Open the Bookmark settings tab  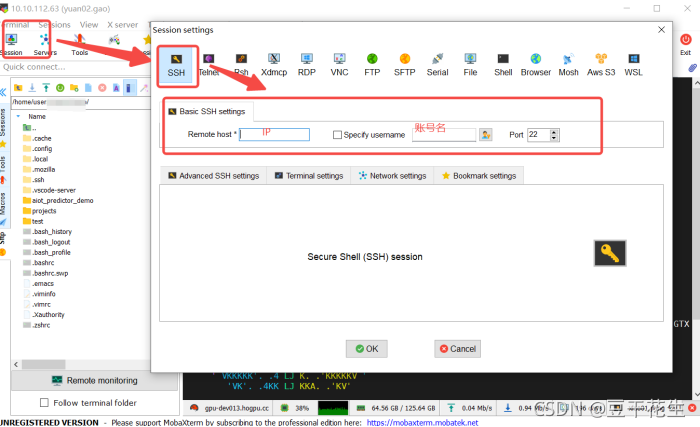479,176
